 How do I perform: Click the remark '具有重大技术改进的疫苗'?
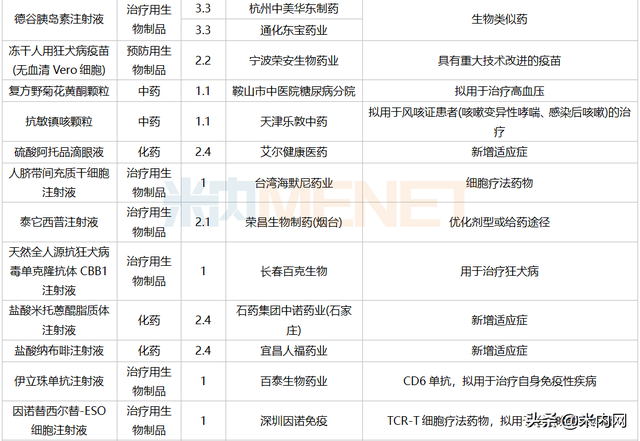point(500,60)
